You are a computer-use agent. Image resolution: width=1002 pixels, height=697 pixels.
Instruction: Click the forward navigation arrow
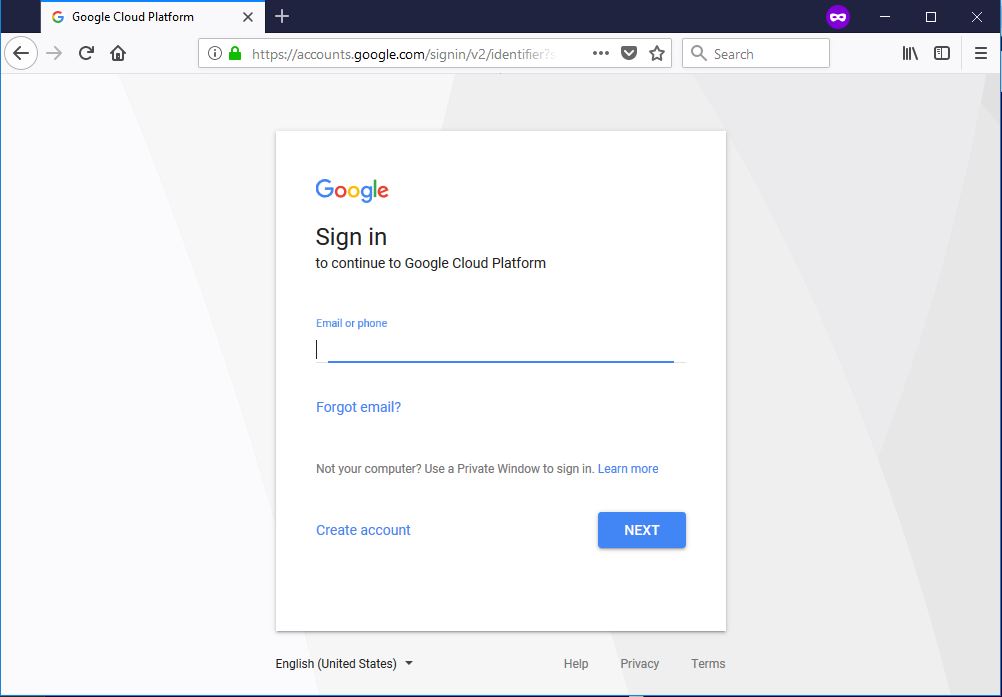click(x=54, y=53)
